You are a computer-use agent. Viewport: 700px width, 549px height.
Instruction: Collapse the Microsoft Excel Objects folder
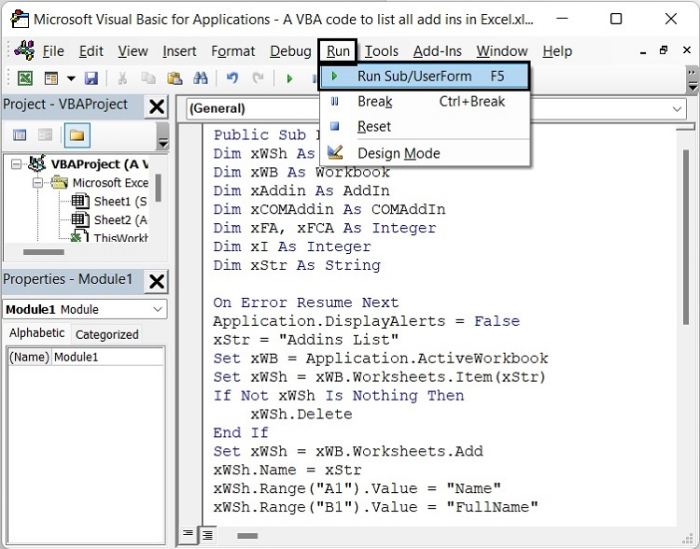click(x=38, y=183)
